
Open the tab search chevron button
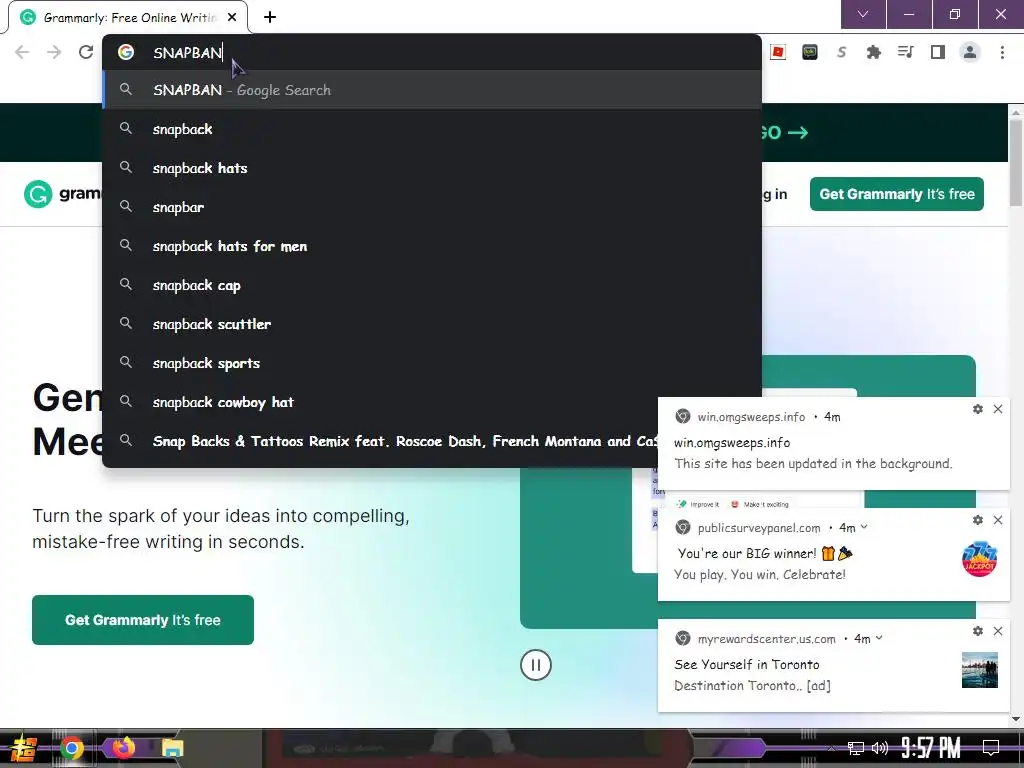click(x=863, y=14)
